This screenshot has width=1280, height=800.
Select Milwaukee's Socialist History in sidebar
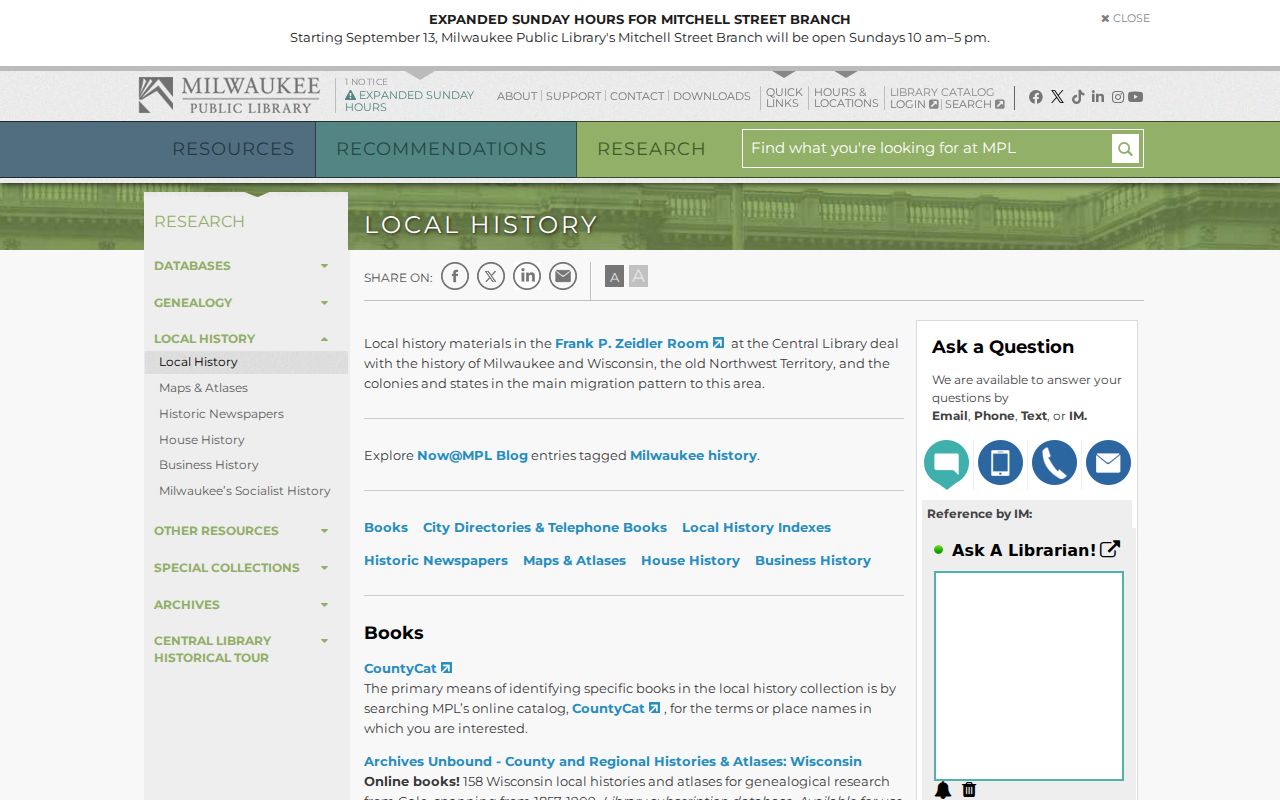[245, 491]
